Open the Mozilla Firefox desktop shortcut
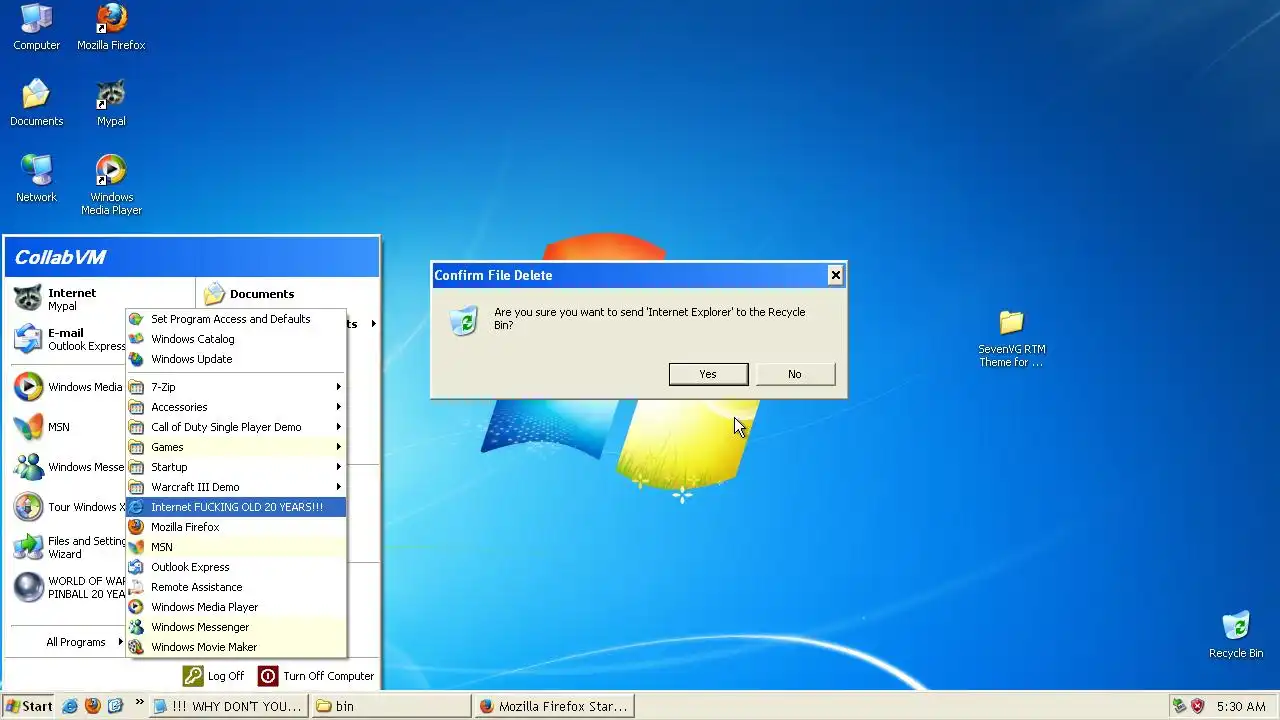 click(x=111, y=27)
